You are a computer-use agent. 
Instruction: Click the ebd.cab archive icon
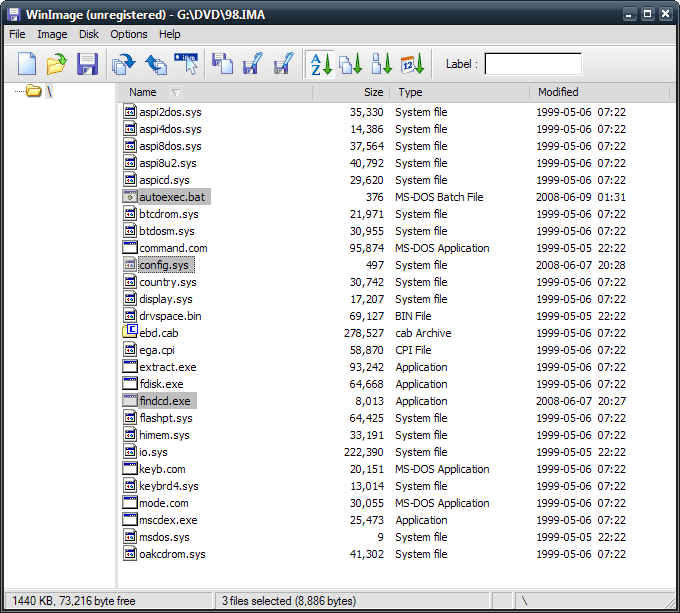(x=130, y=332)
